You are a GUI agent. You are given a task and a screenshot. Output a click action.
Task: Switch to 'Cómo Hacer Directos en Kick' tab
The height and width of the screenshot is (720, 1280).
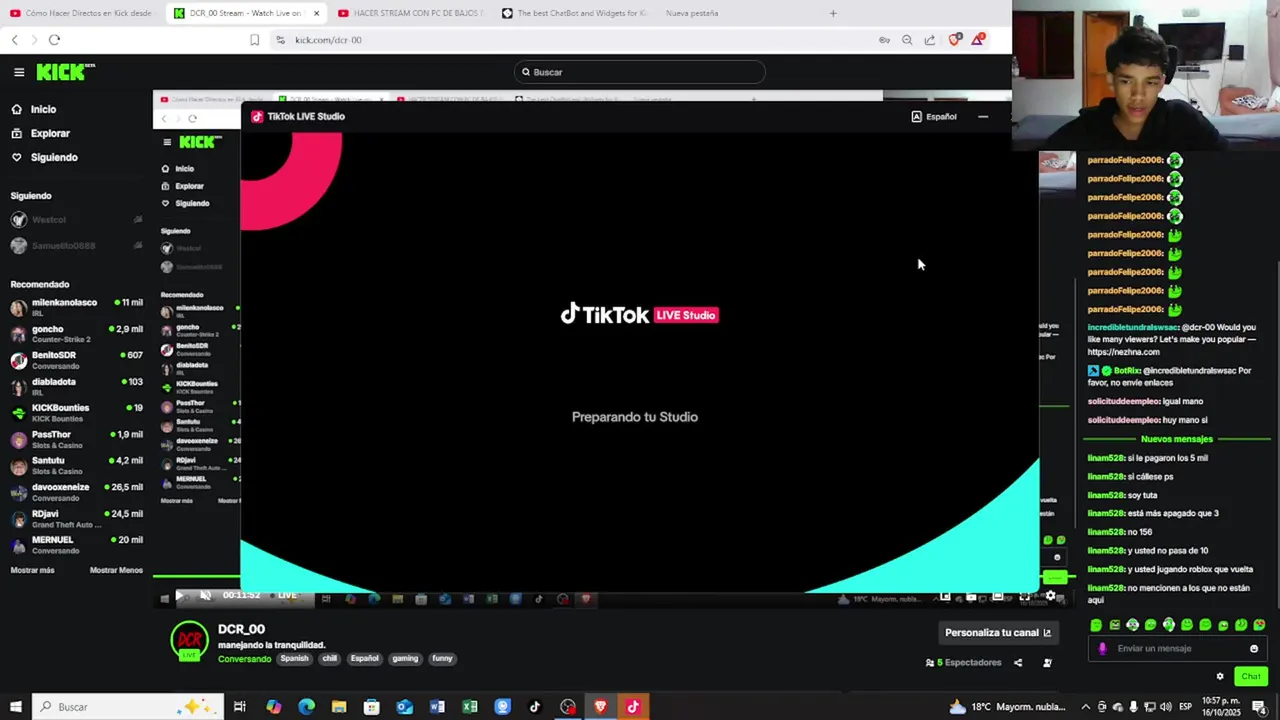tap(80, 13)
